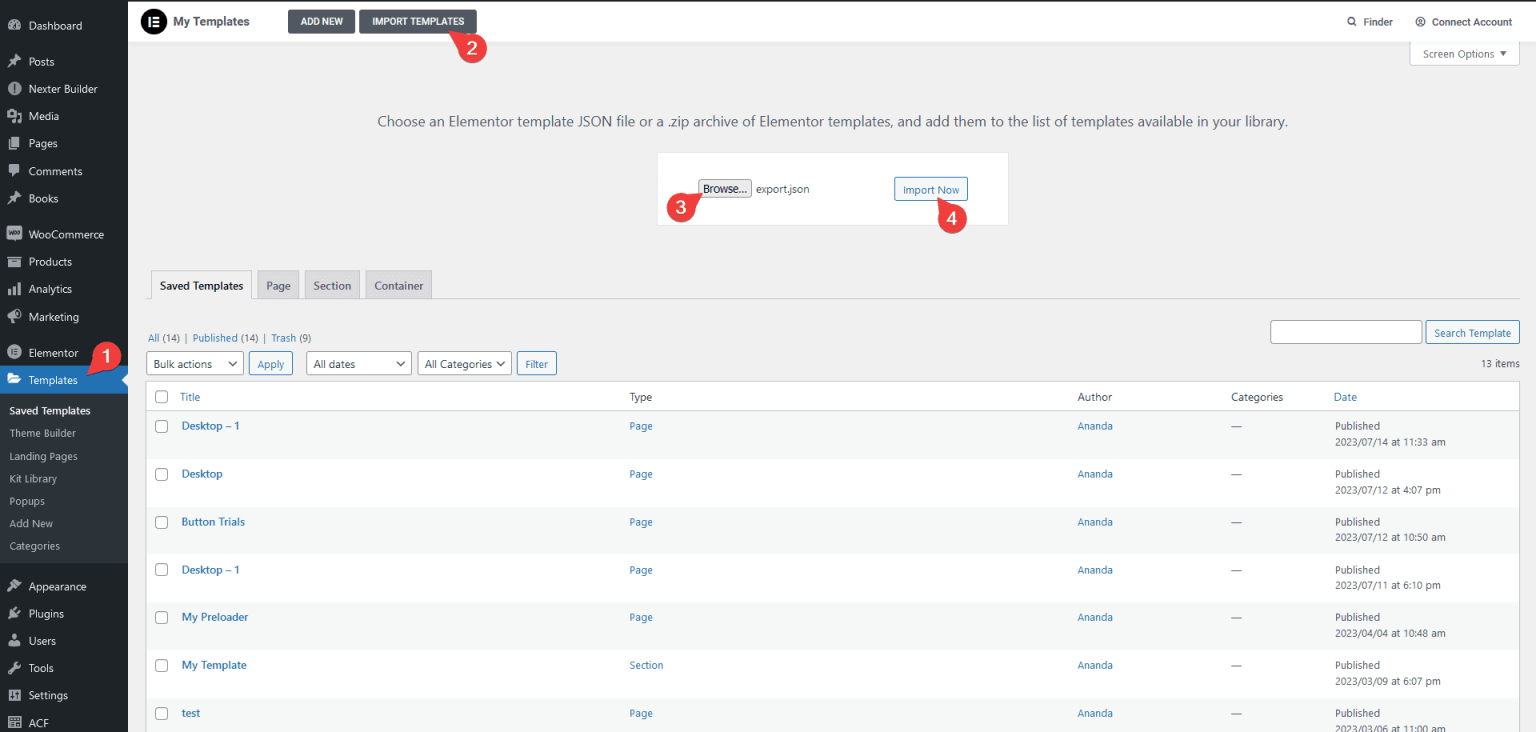Select the Analytics sidebar icon
The height and width of the screenshot is (732, 1536).
coord(17,289)
